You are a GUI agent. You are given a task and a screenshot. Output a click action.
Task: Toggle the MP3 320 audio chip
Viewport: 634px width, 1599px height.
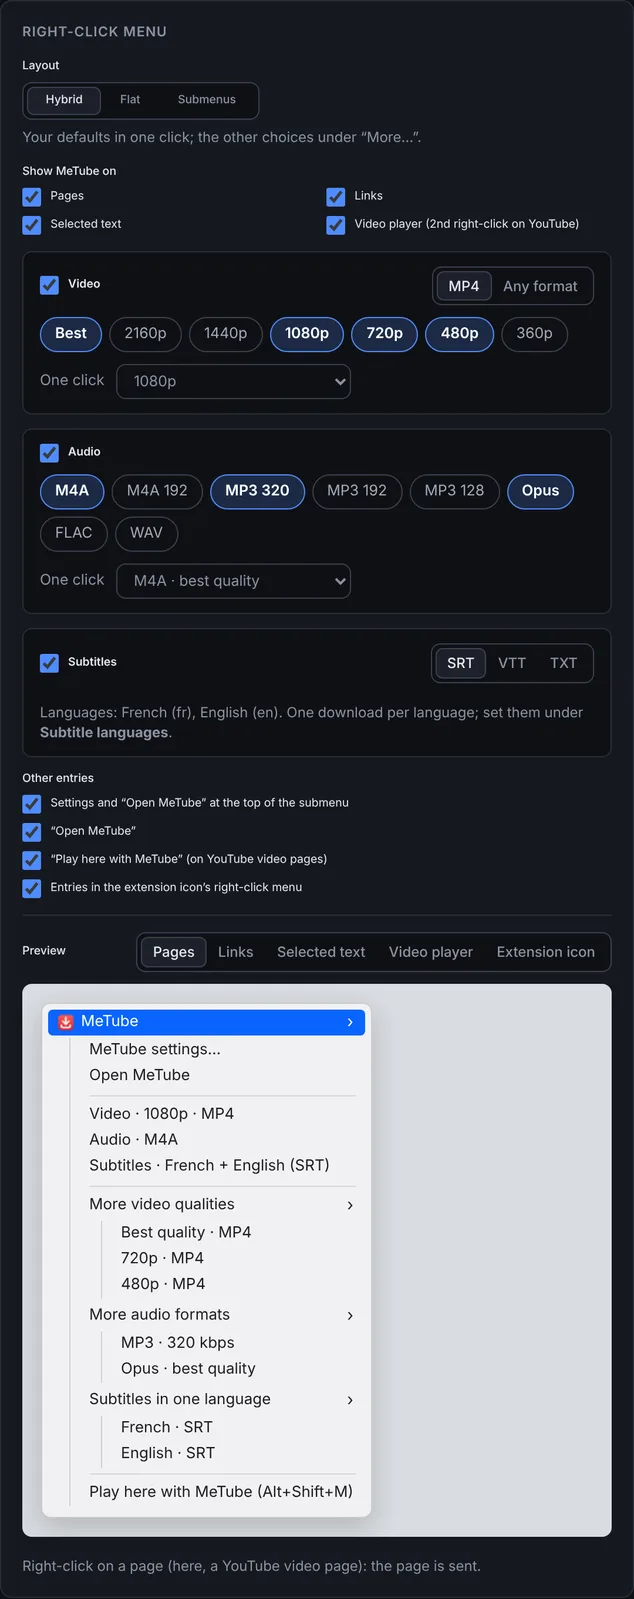pos(257,491)
